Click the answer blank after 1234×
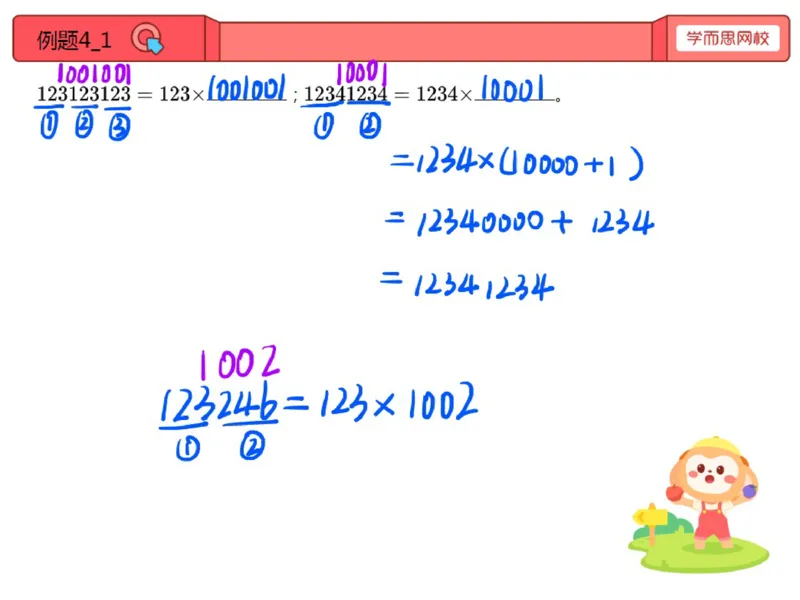The width and height of the screenshot is (800, 600). pyautogui.click(x=514, y=89)
